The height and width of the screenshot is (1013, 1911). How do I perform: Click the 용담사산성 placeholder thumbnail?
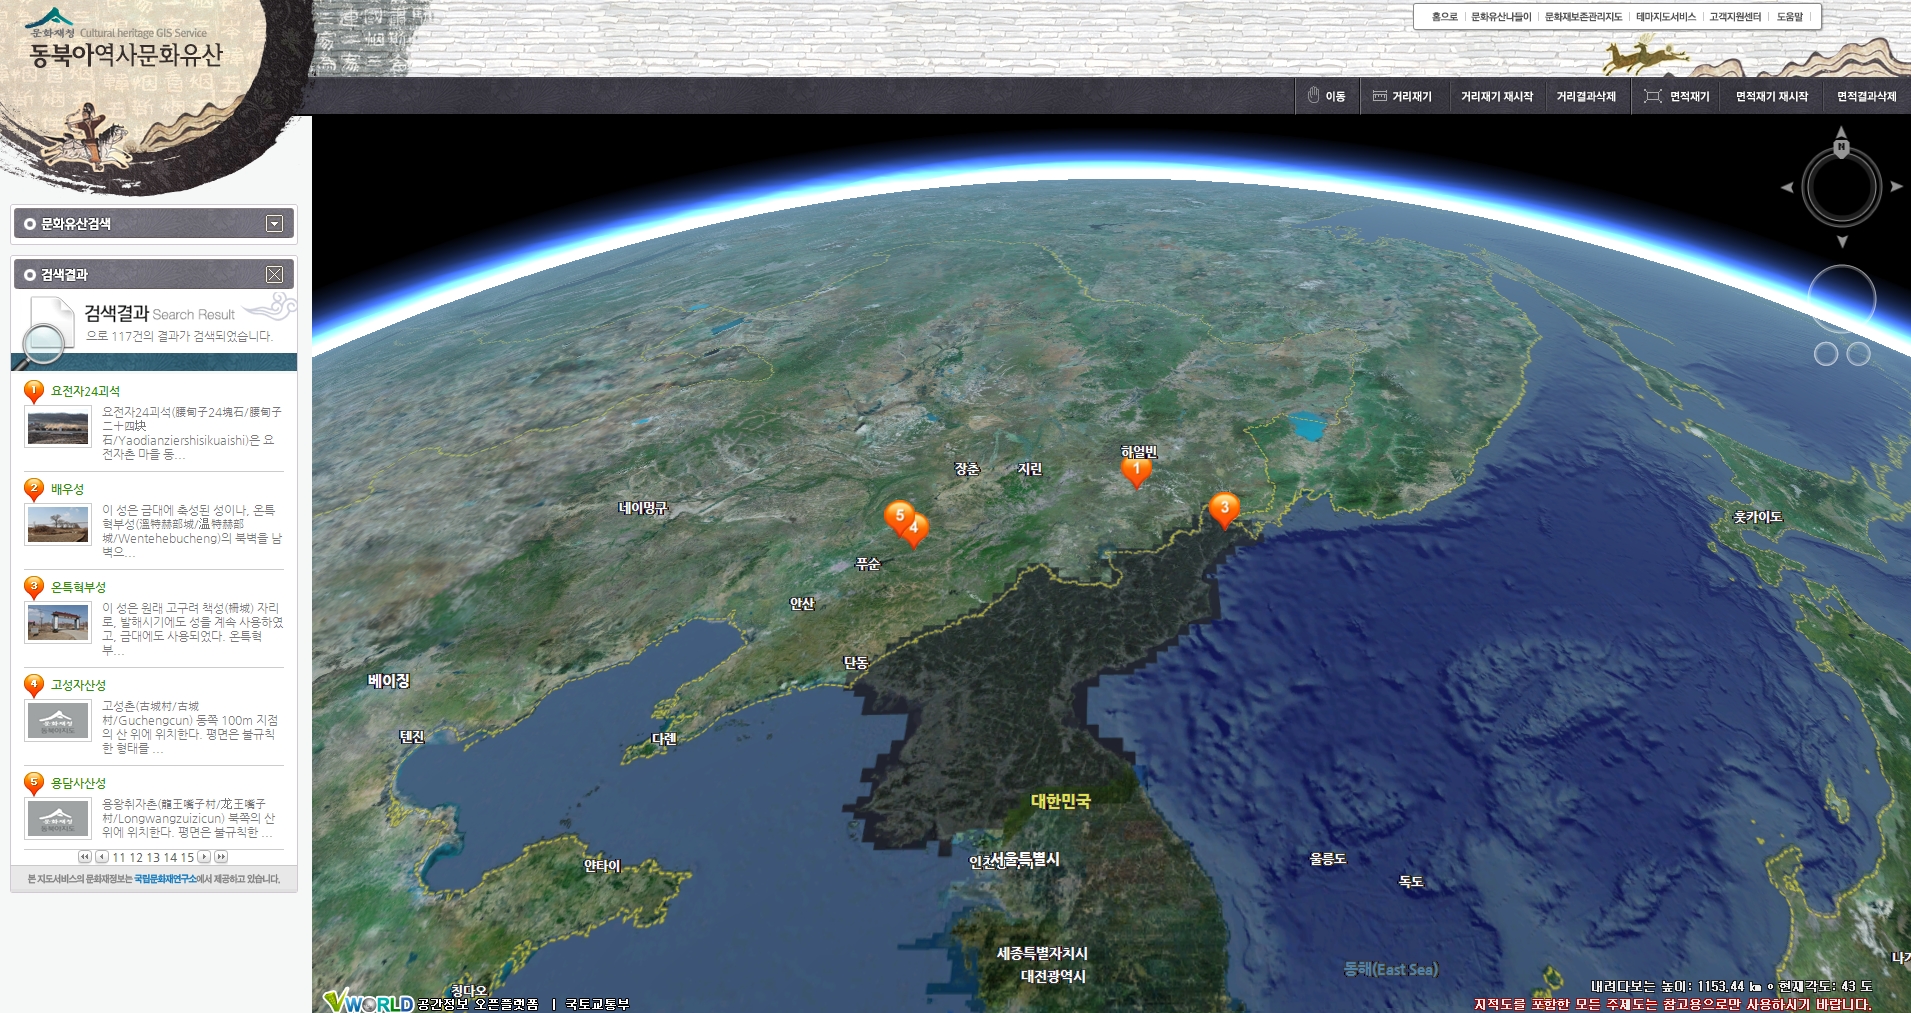pos(58,818)
